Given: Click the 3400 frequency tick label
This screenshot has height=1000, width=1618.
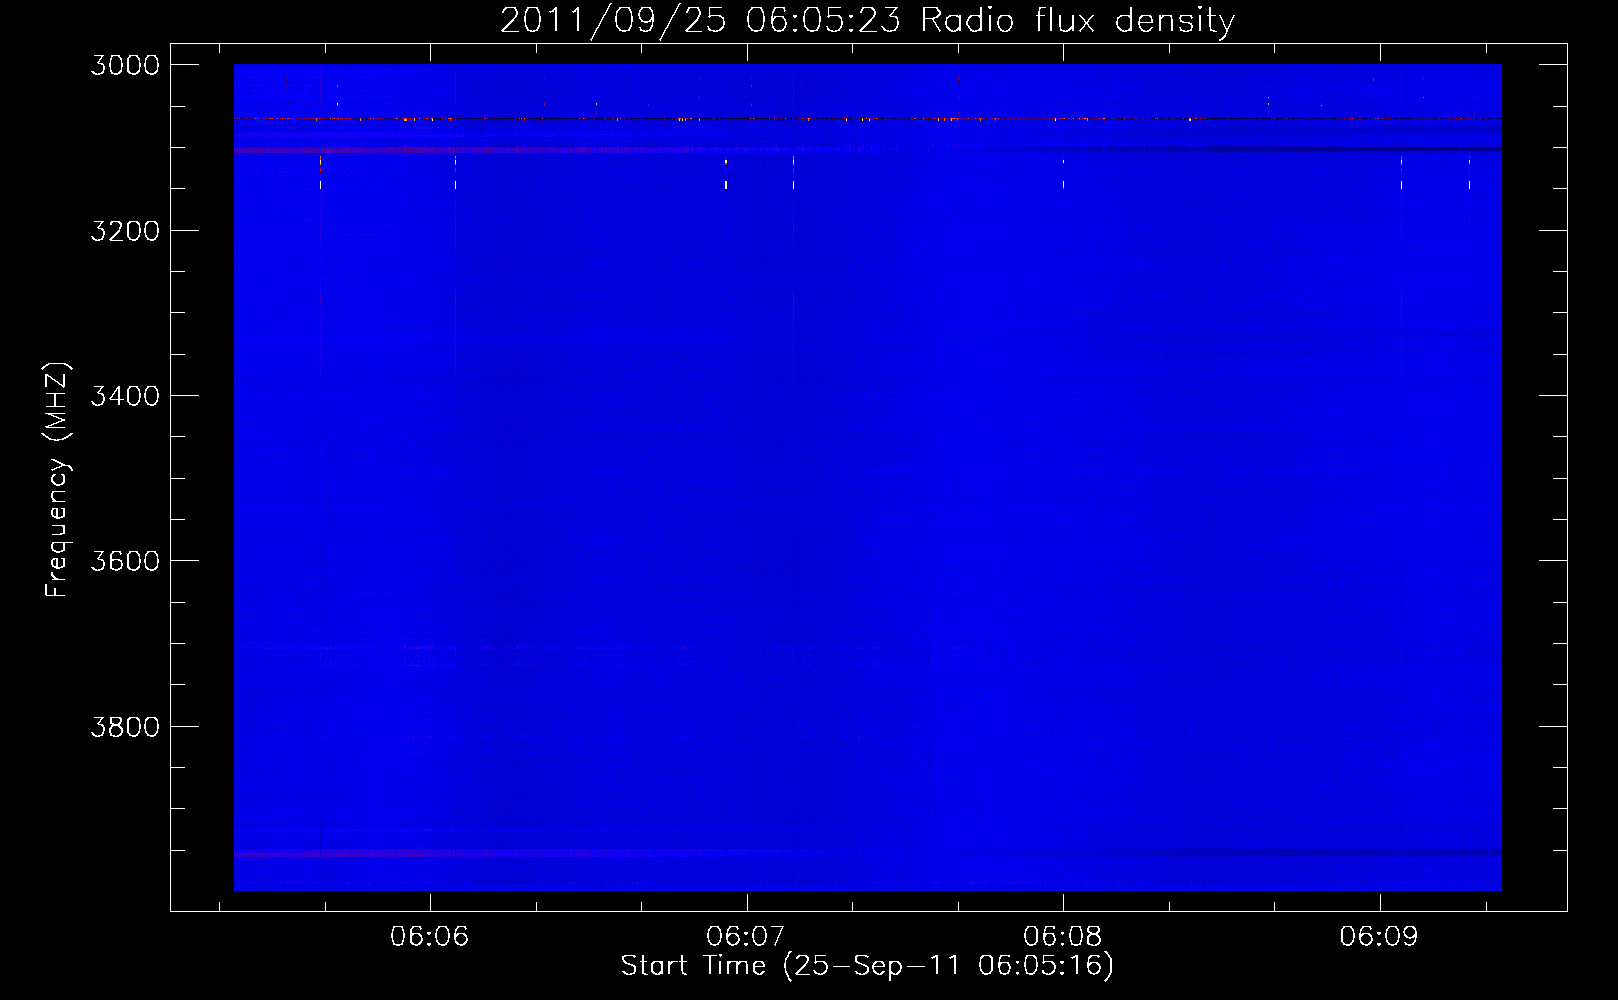Looking at the screenshot, I should point(125,396).
